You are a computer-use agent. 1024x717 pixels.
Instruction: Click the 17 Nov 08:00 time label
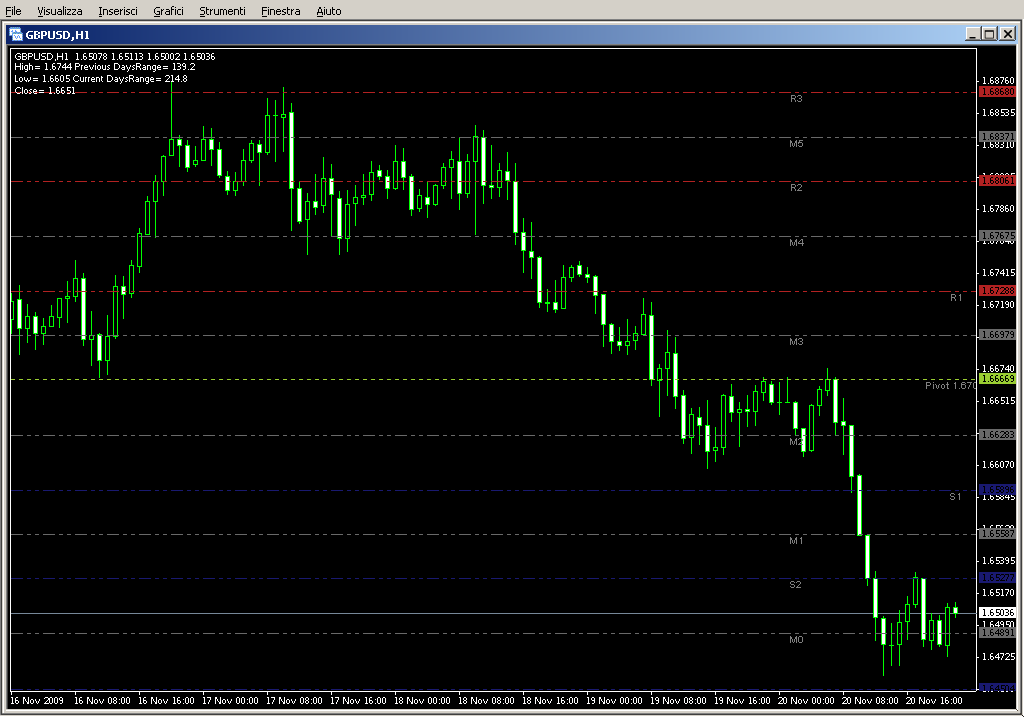click(x=294, y=701)
